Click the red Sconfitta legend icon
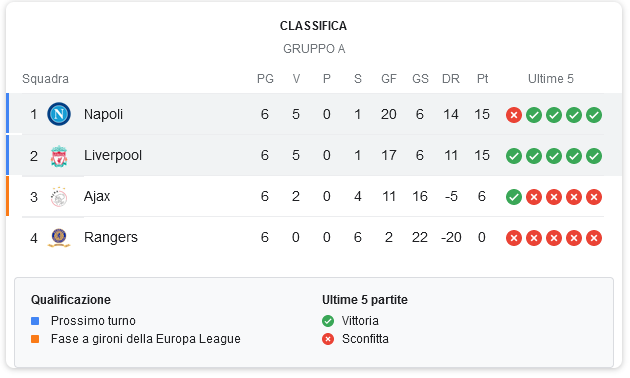Screen dimensions: 630x378 click(x=328, y=339)
